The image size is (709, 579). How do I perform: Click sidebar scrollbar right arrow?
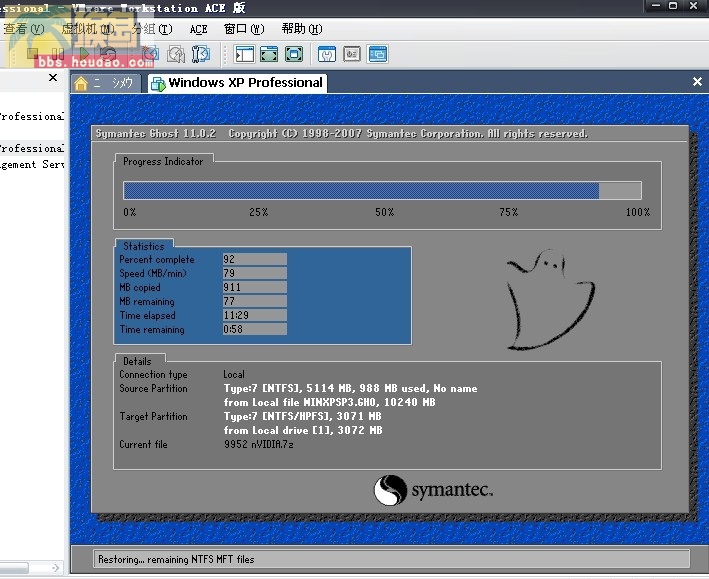[x=56, y=567]
